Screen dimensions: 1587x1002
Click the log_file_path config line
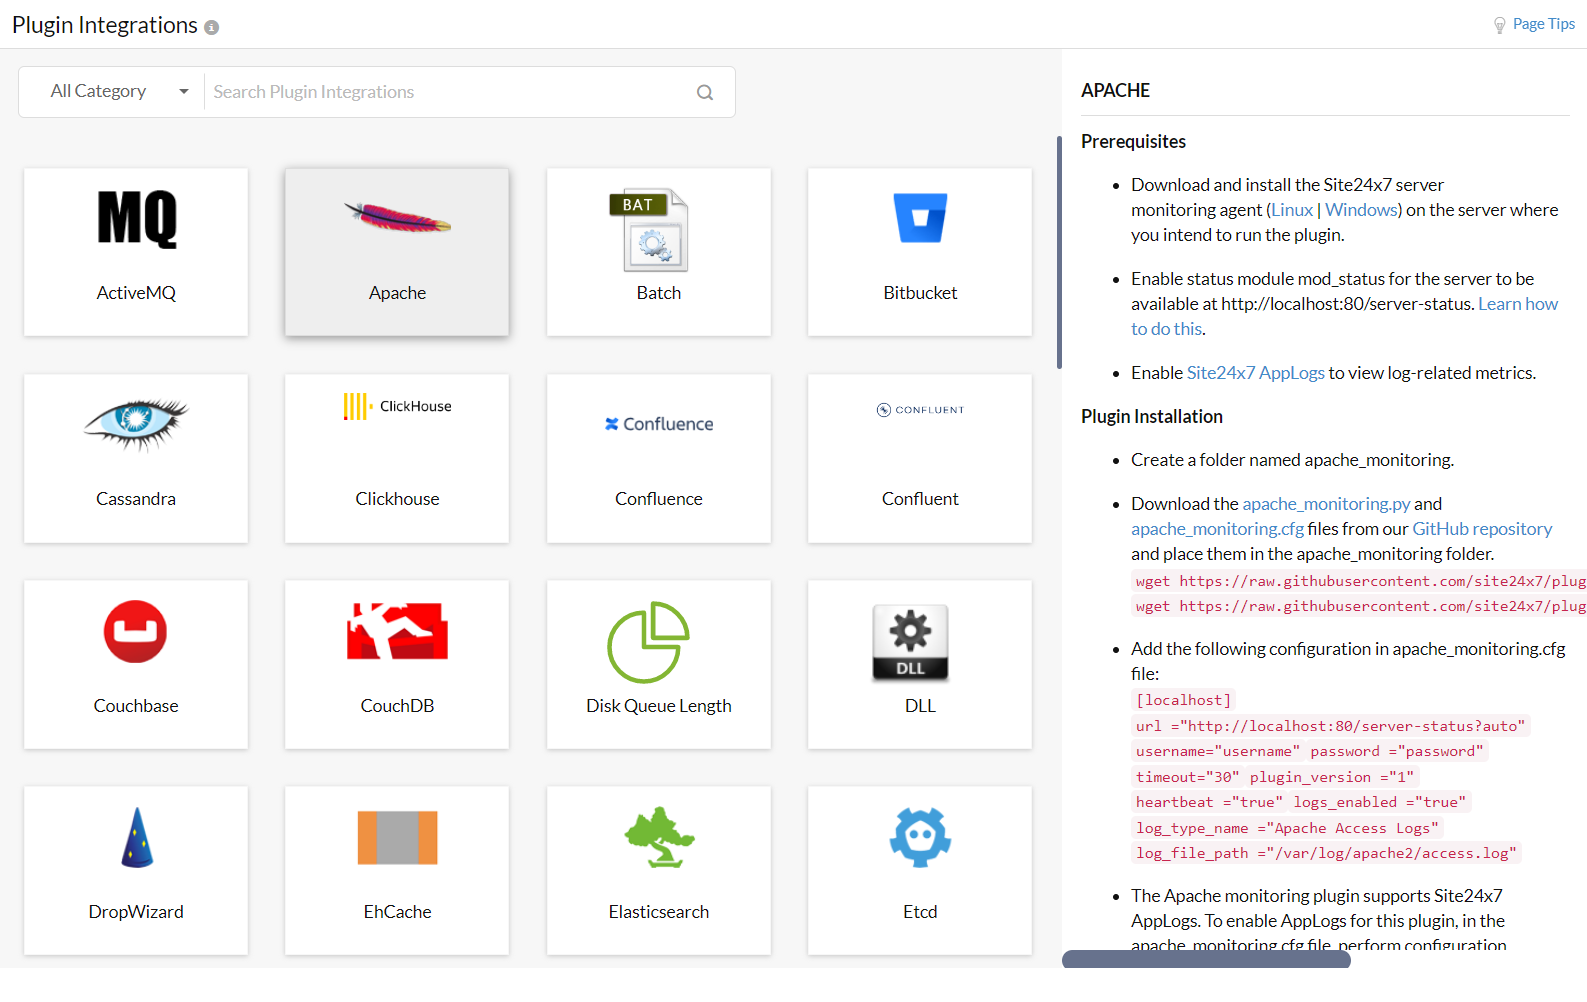(x=1327, y=853)
